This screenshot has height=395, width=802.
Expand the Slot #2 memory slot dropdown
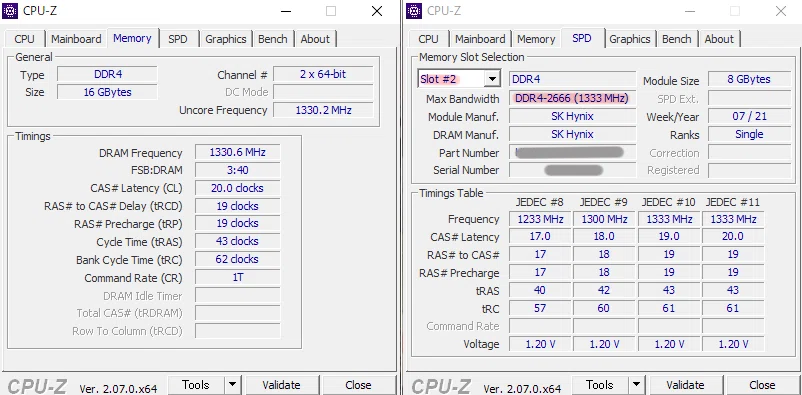click(493, 79)
